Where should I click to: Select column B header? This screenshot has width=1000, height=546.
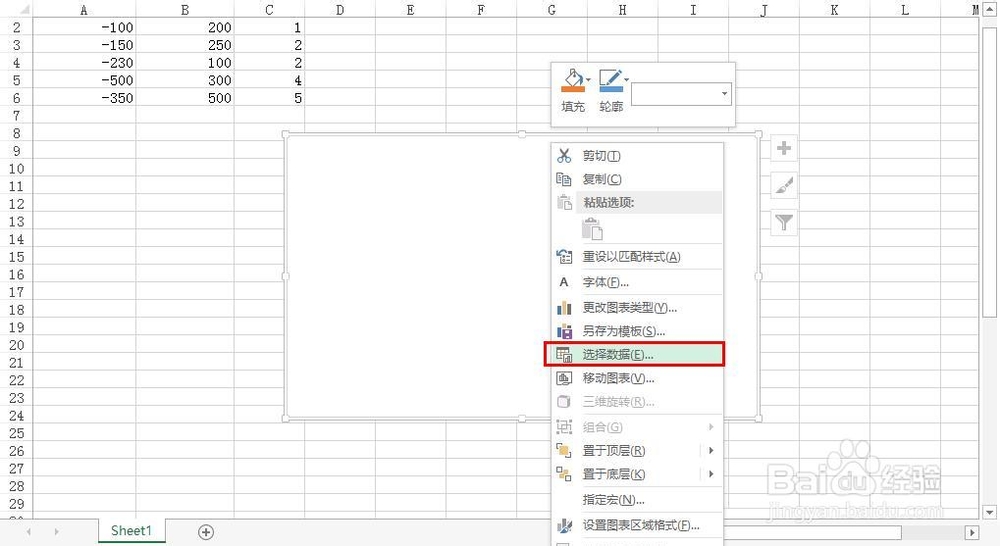[185, 10]
